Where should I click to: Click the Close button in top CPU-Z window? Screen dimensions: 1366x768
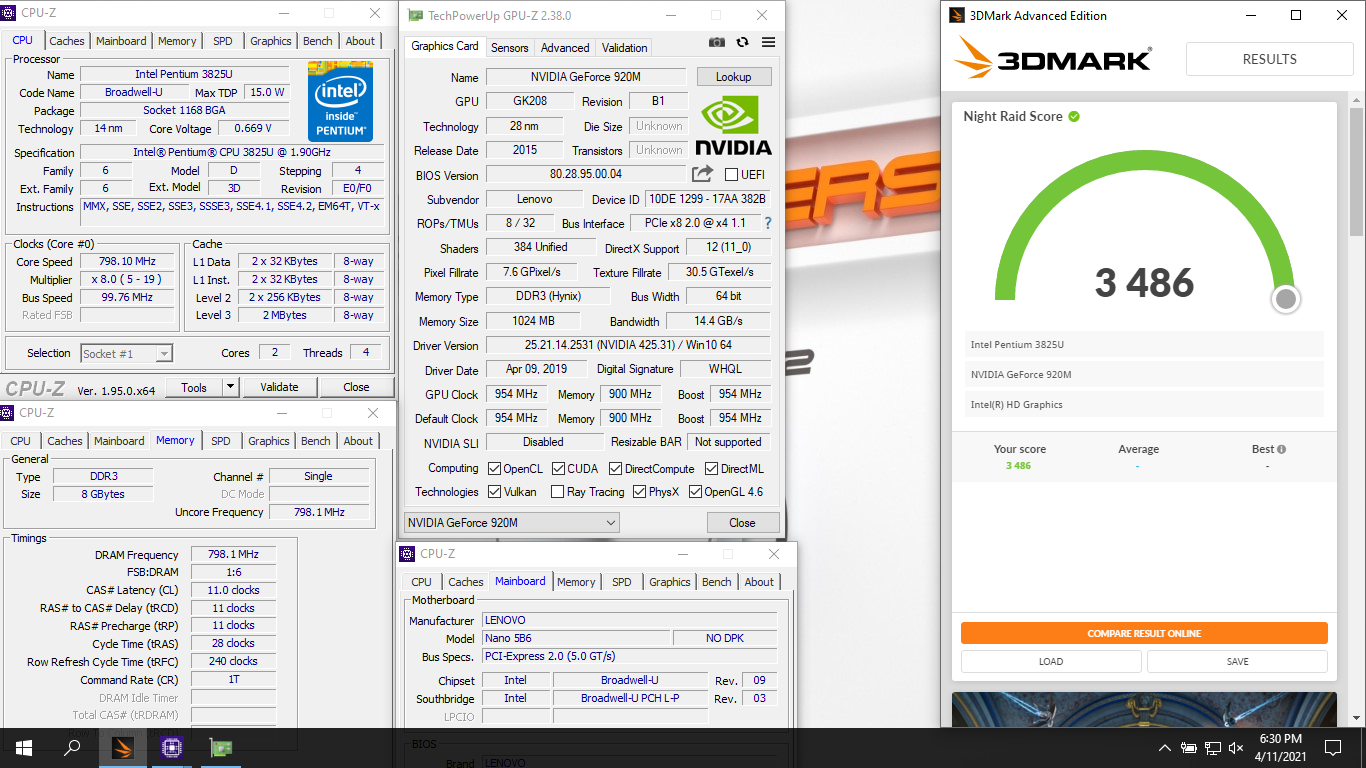tap(356, 387)
